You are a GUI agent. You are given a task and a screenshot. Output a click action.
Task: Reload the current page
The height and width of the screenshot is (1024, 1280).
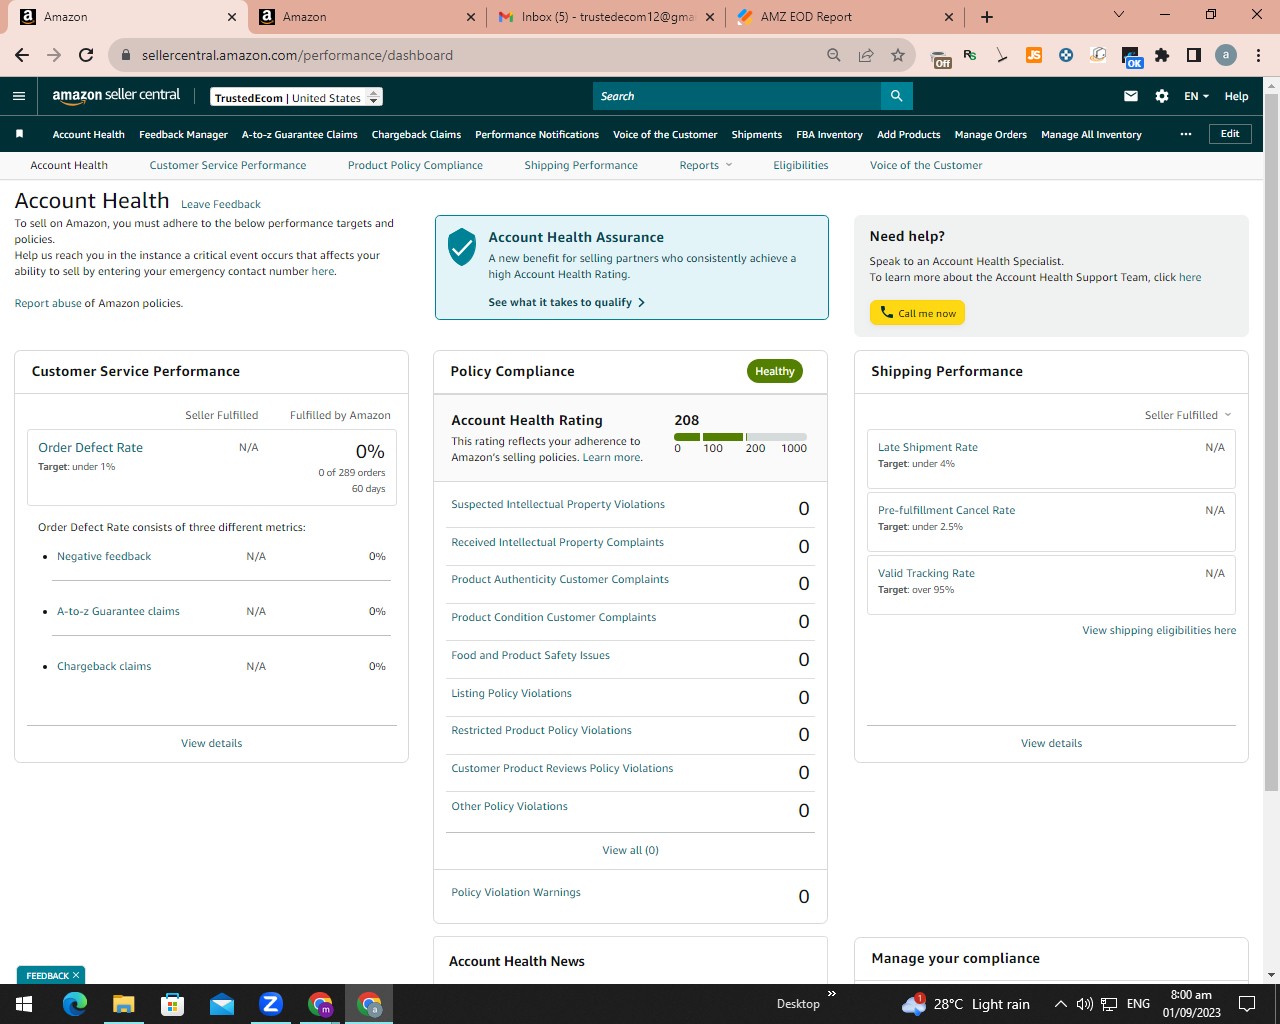pos(86,55)
